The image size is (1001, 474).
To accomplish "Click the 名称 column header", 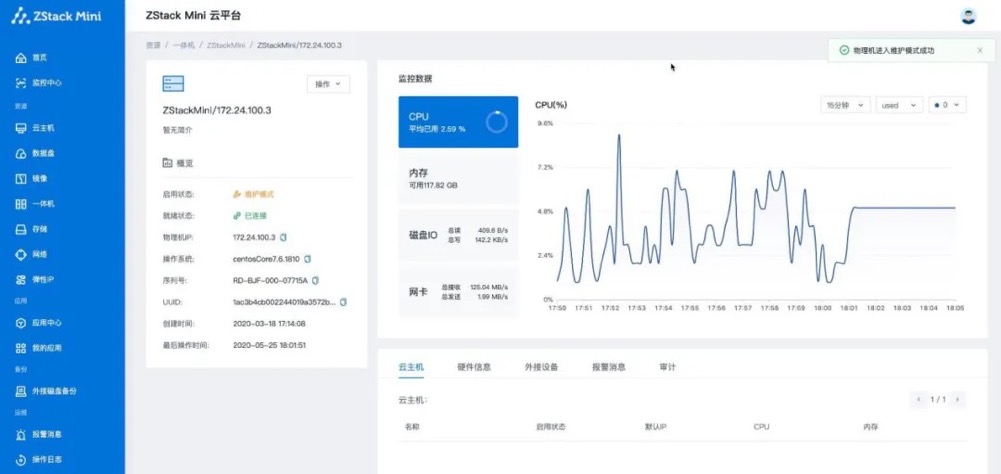I will pos(410,427).
